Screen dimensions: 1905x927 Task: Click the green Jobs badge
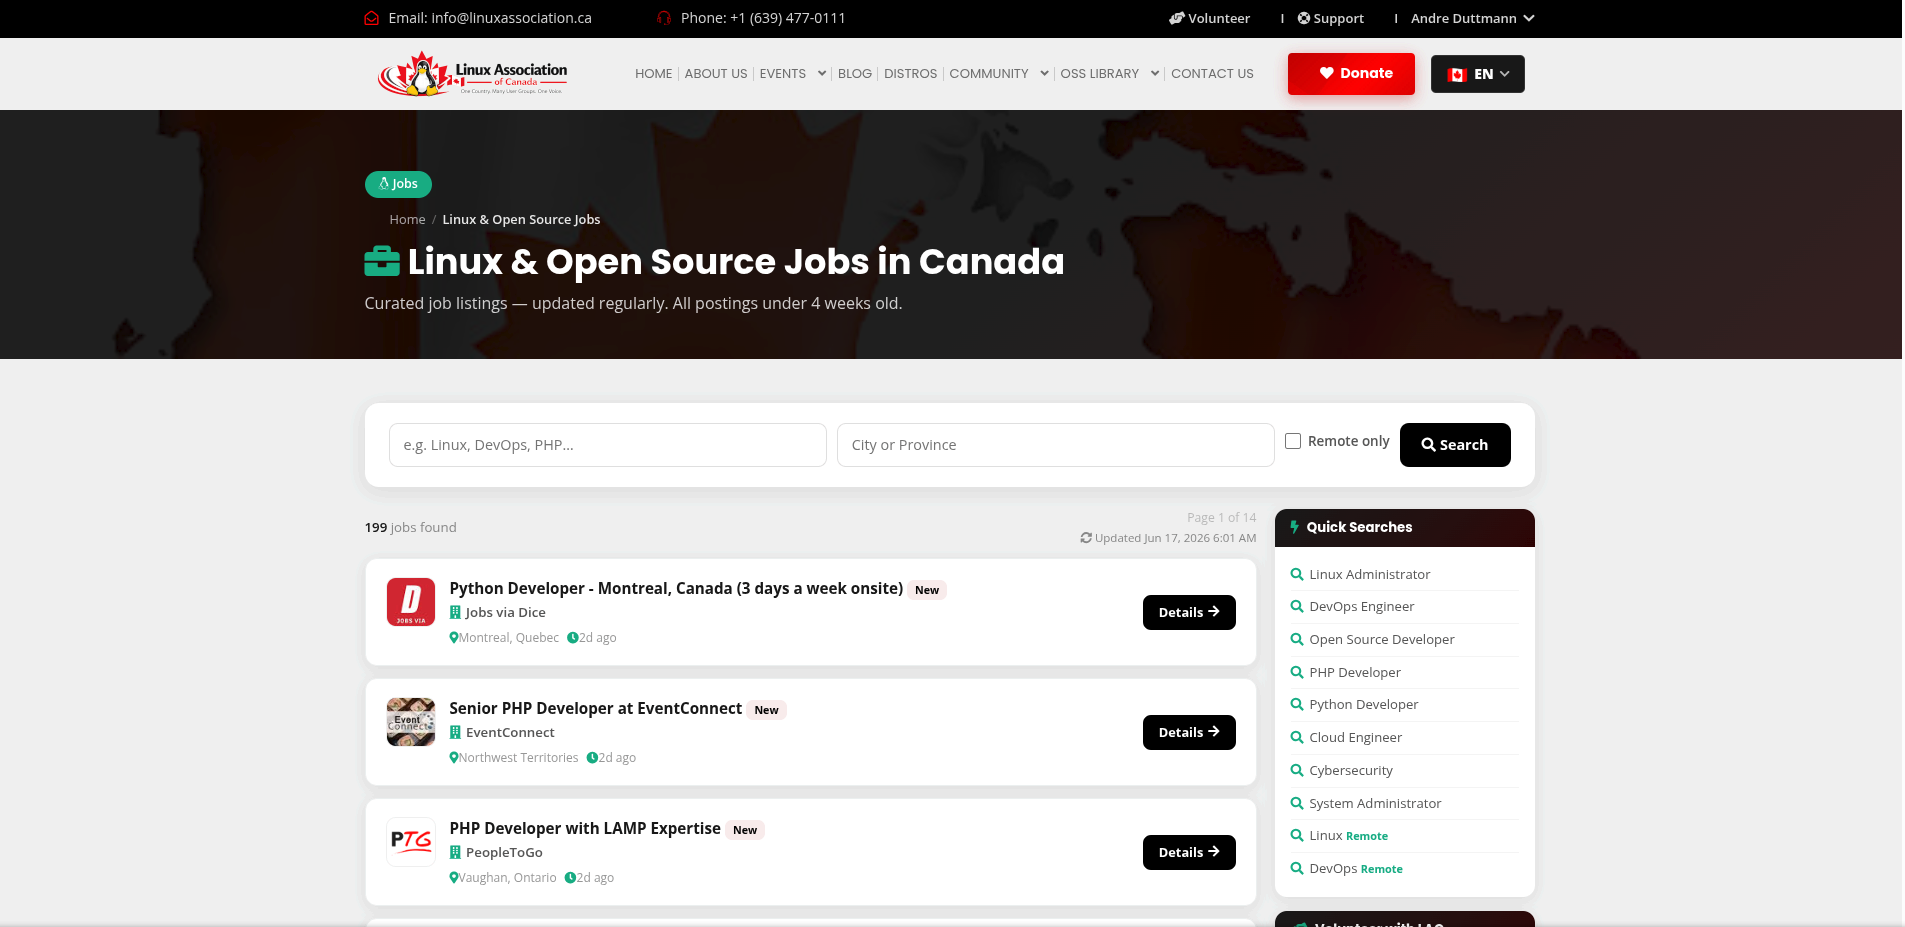tap(398, 184)
